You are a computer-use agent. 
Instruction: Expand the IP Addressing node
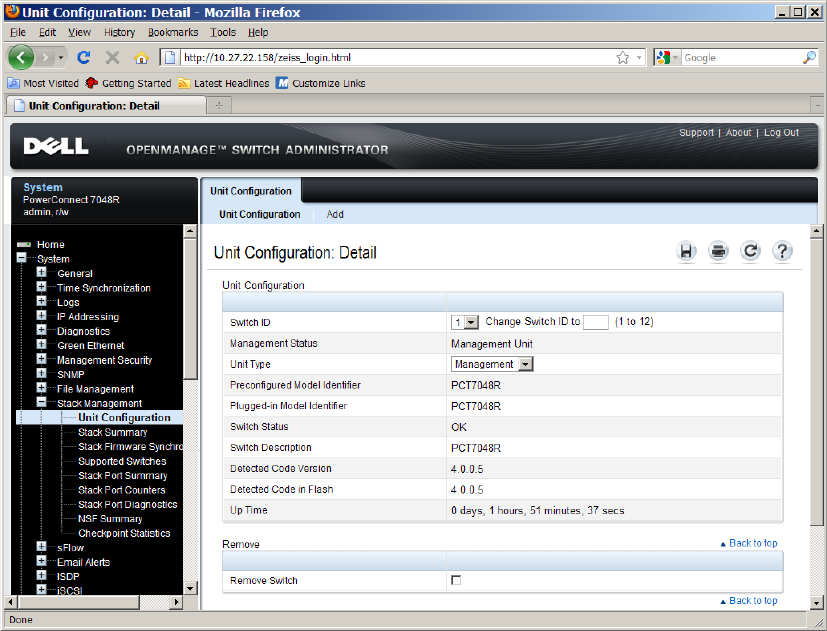41,316
